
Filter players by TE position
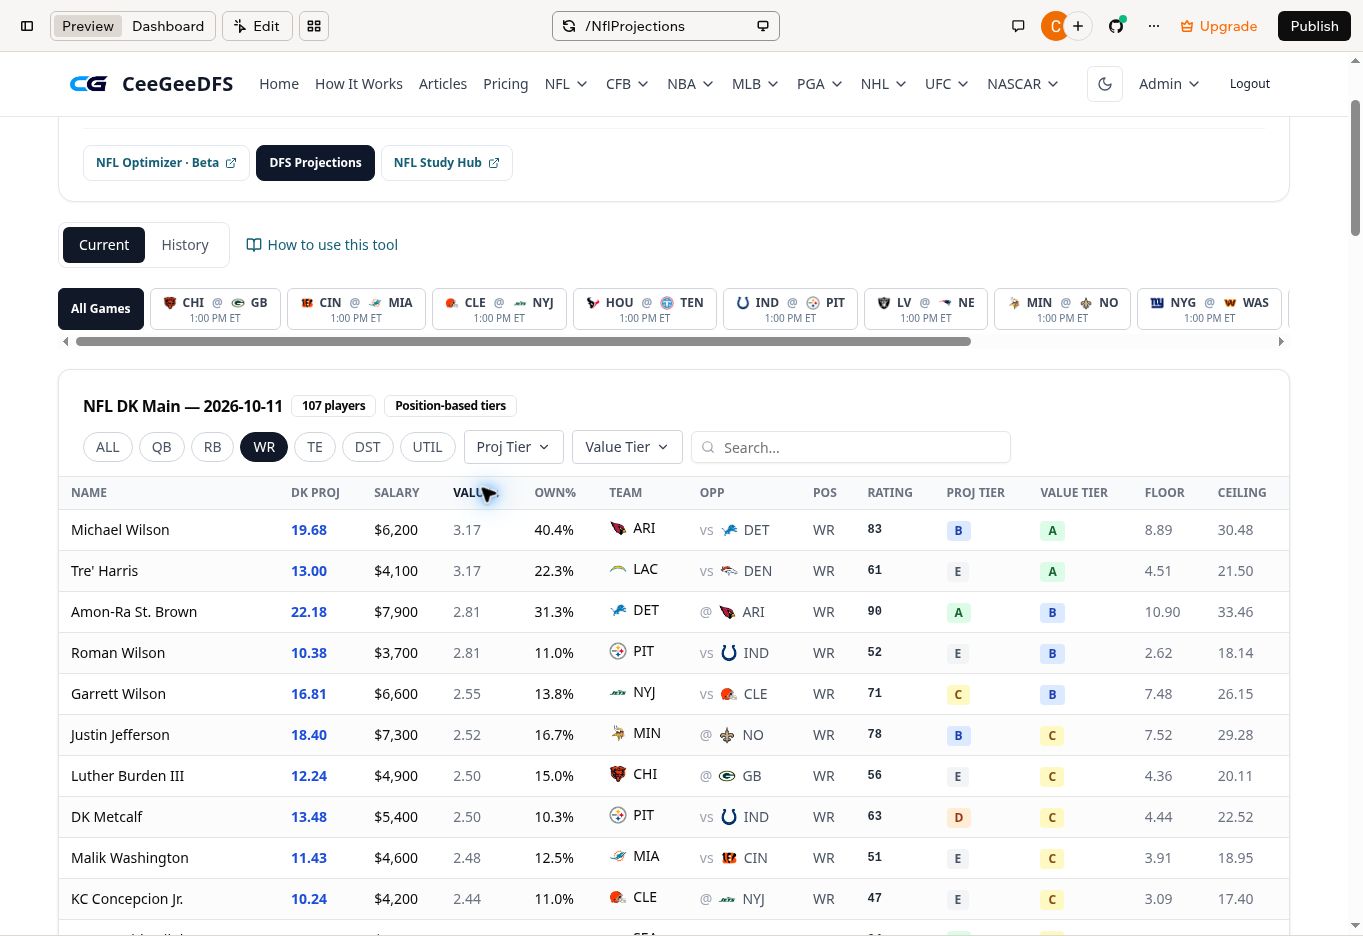(315, 447)
